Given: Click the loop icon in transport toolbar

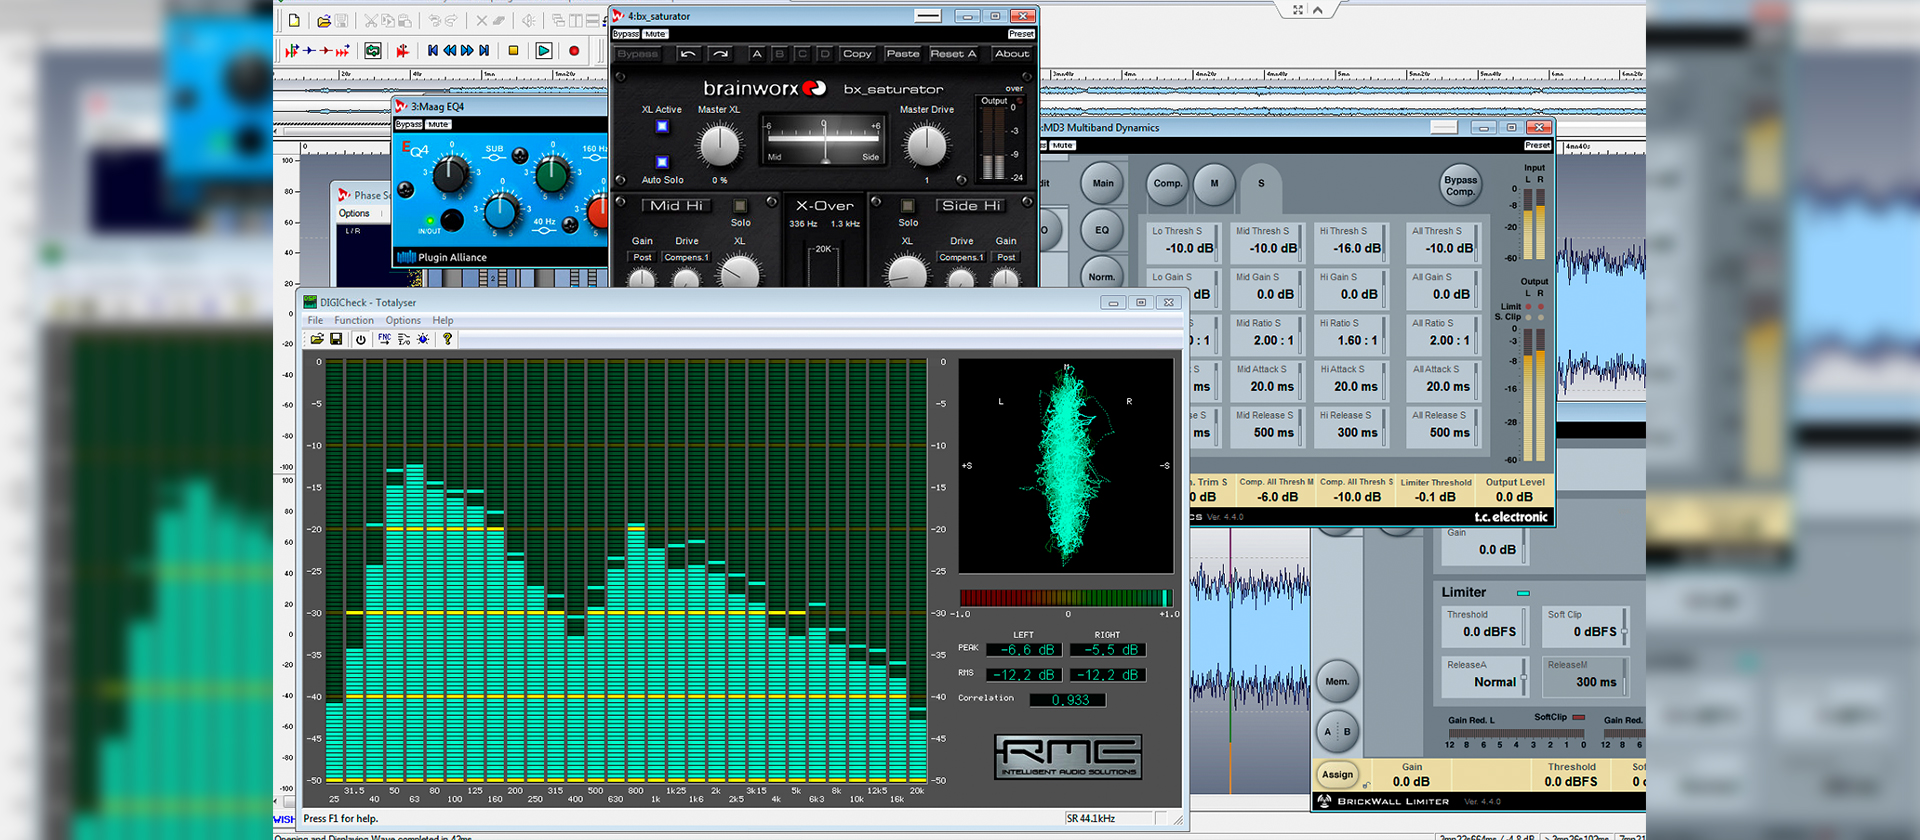Looking at the screenshot, I should [373, 50].
